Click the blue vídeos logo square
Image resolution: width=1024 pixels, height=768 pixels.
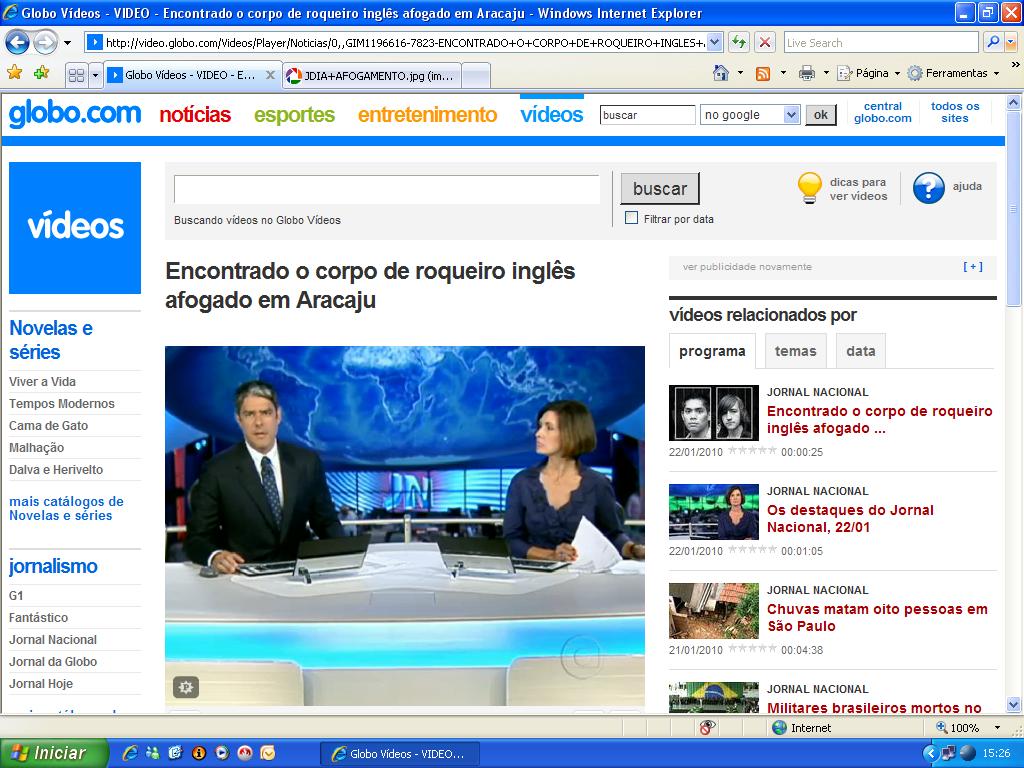click(x=75, y=227)
